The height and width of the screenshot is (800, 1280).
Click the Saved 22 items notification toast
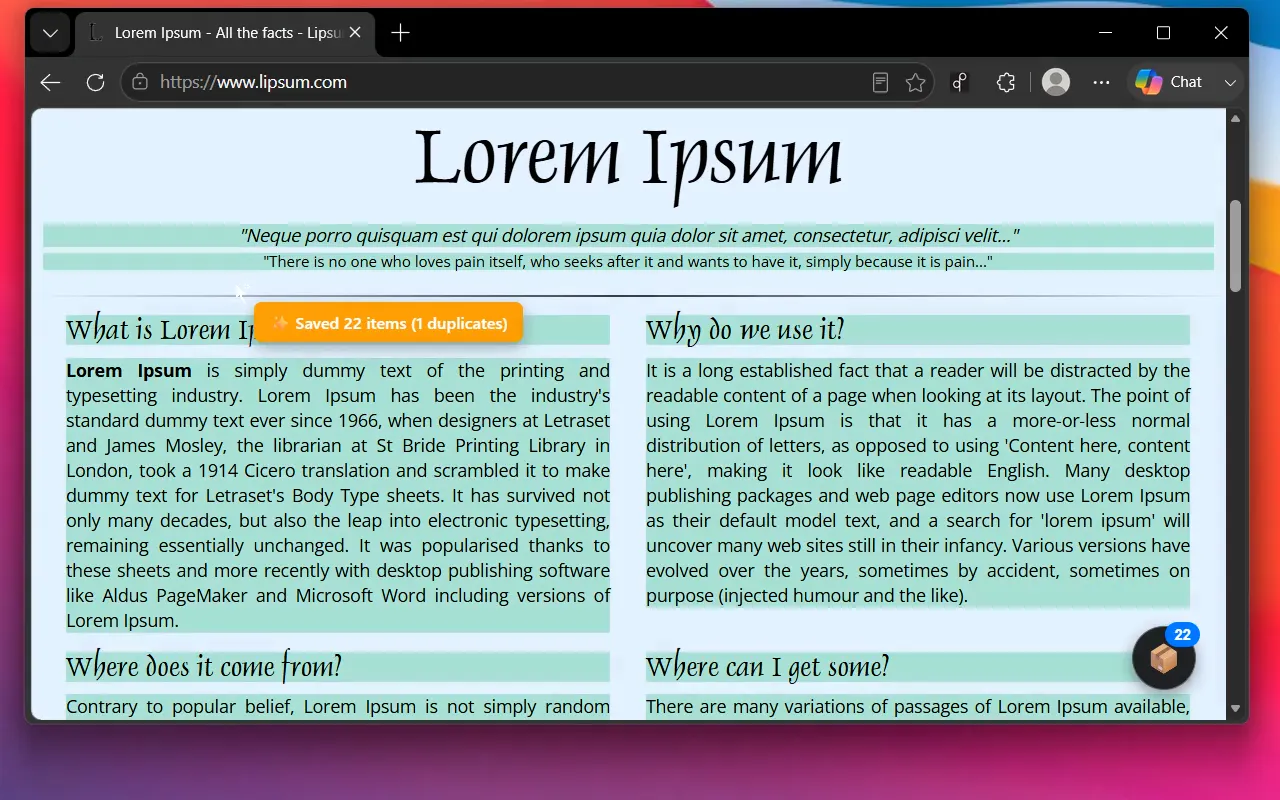click(x=388, y=323)
